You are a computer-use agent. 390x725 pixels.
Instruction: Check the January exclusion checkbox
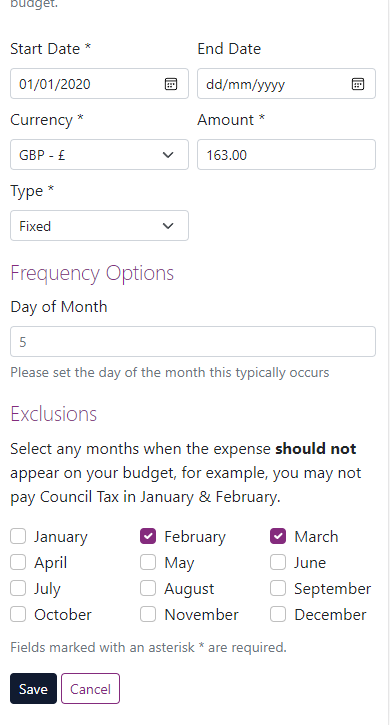pos(18,536)
